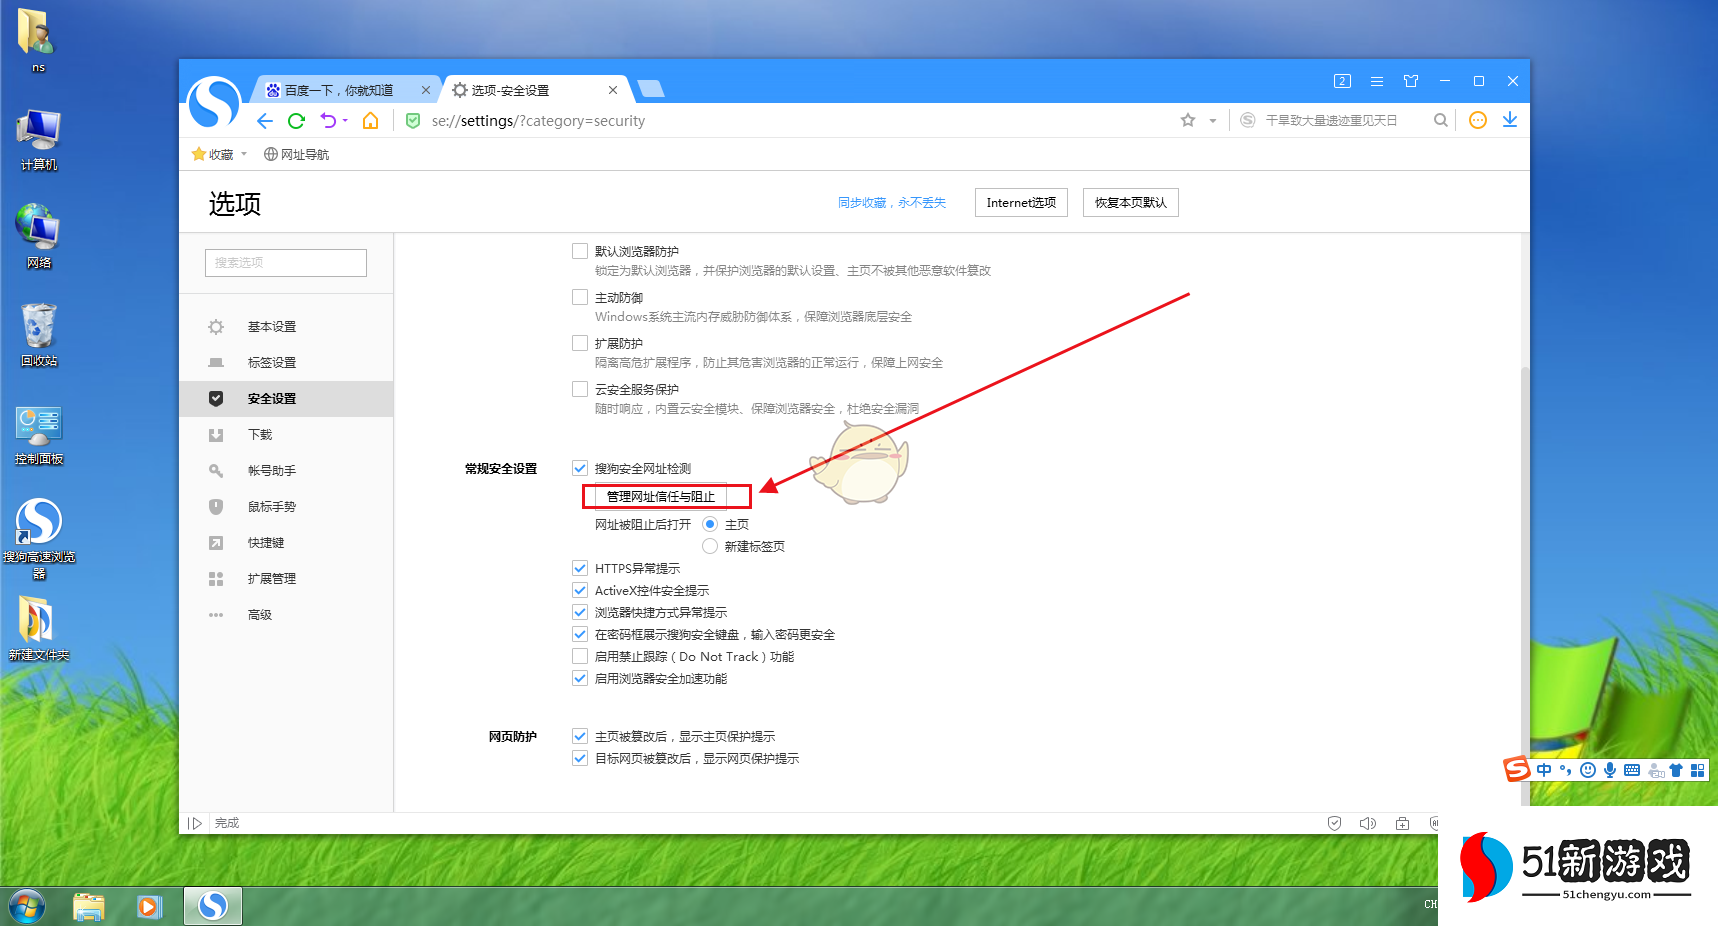Click the search magnifier icon in address bar
Image resolution: width=1718 pixels, height=926 pixels.
(x=1440, y=120)
